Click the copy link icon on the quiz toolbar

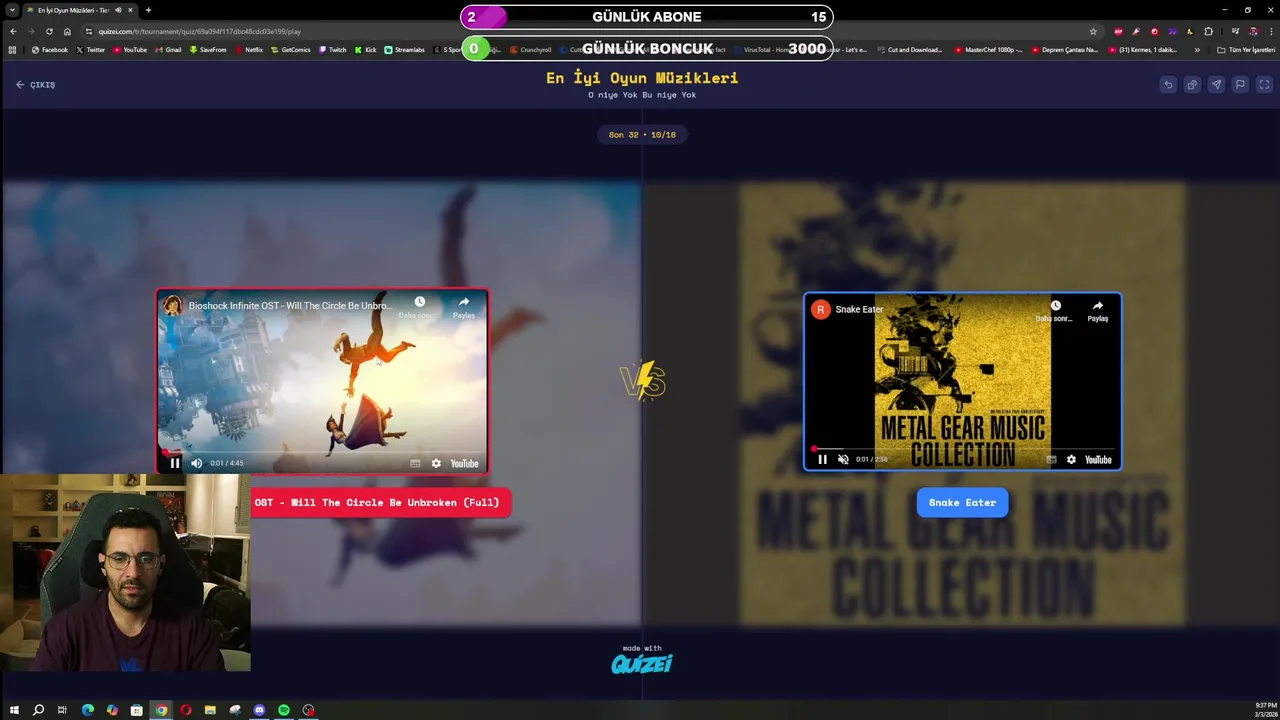[1192, 85]
